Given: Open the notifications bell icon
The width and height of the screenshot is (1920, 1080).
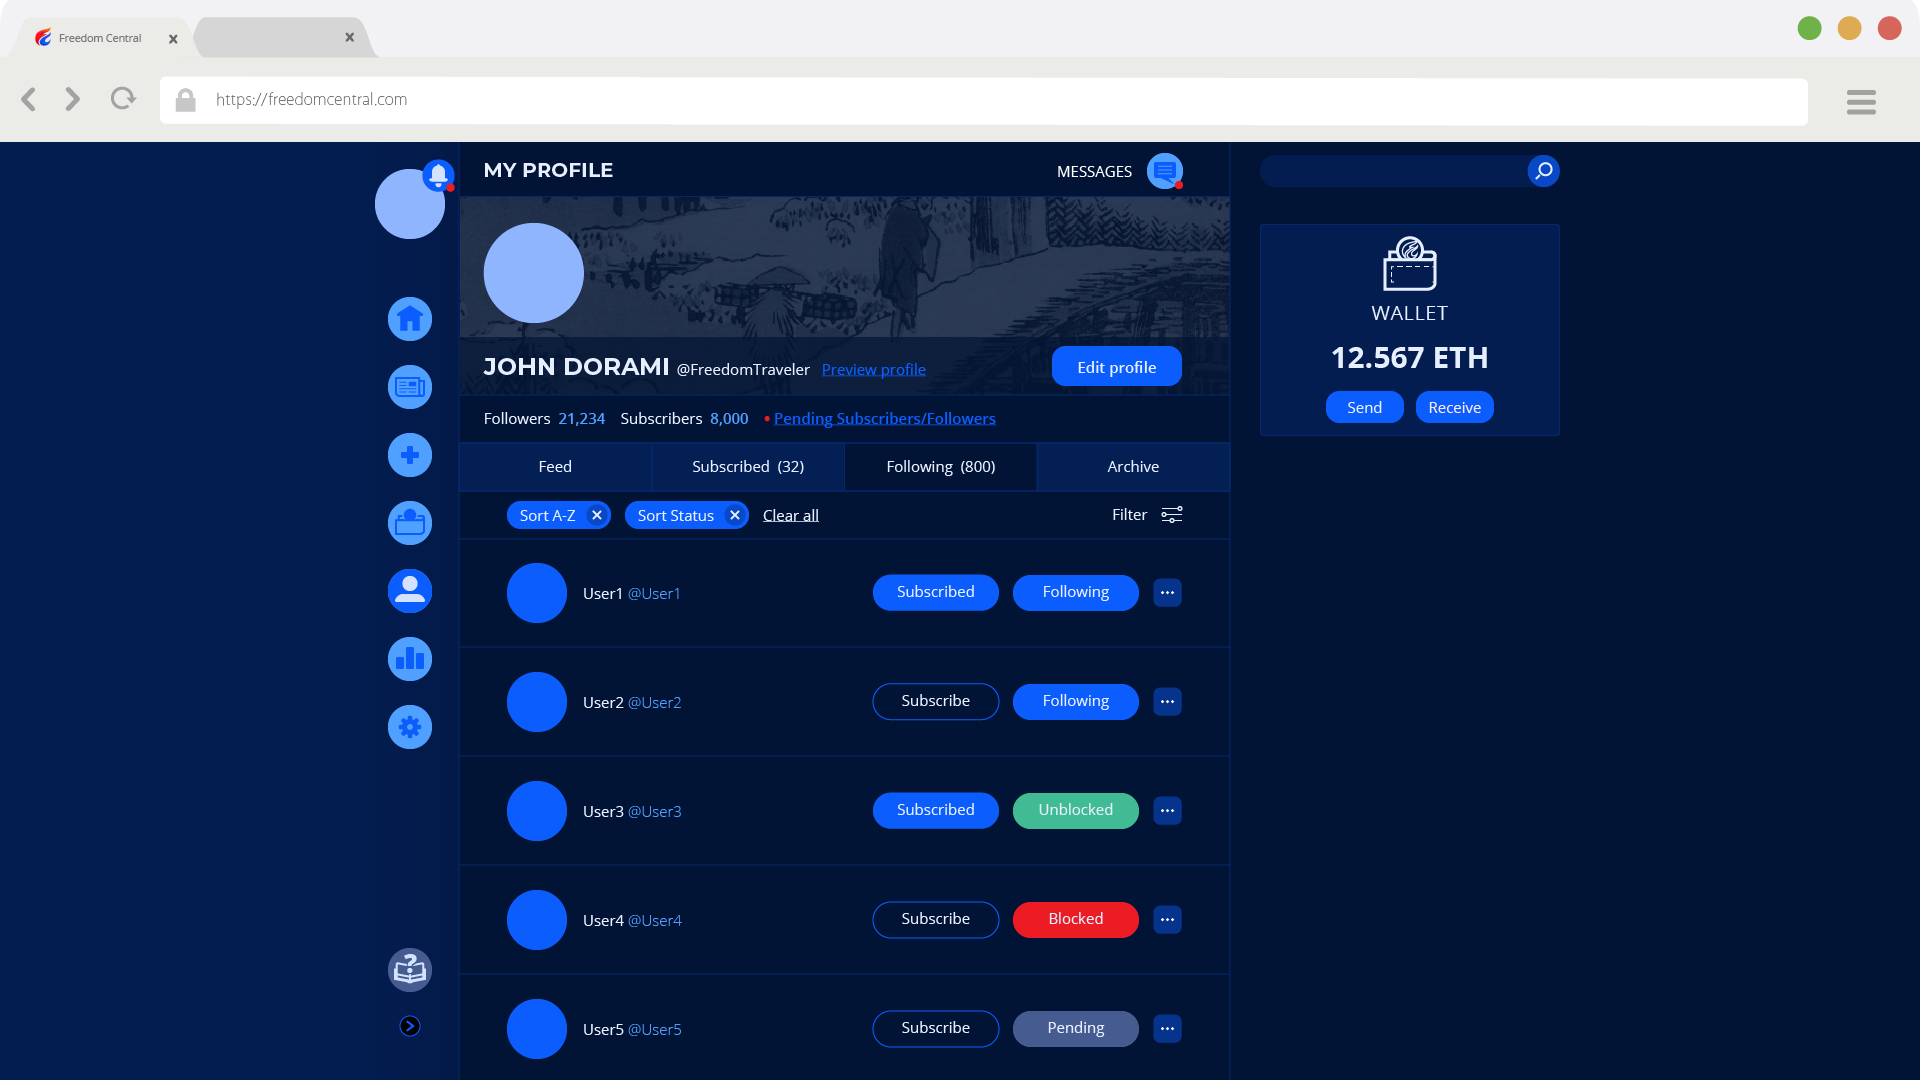Looking at the screenshot, I should pos(438,175).
